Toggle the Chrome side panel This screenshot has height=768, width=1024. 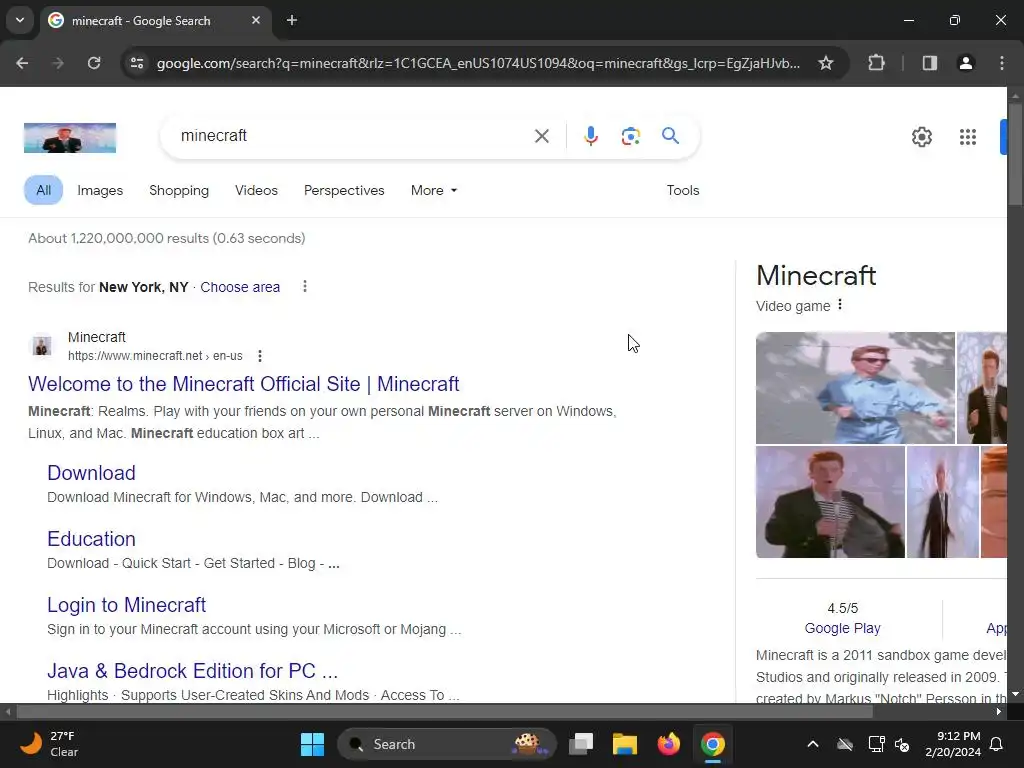coord(929,63)
